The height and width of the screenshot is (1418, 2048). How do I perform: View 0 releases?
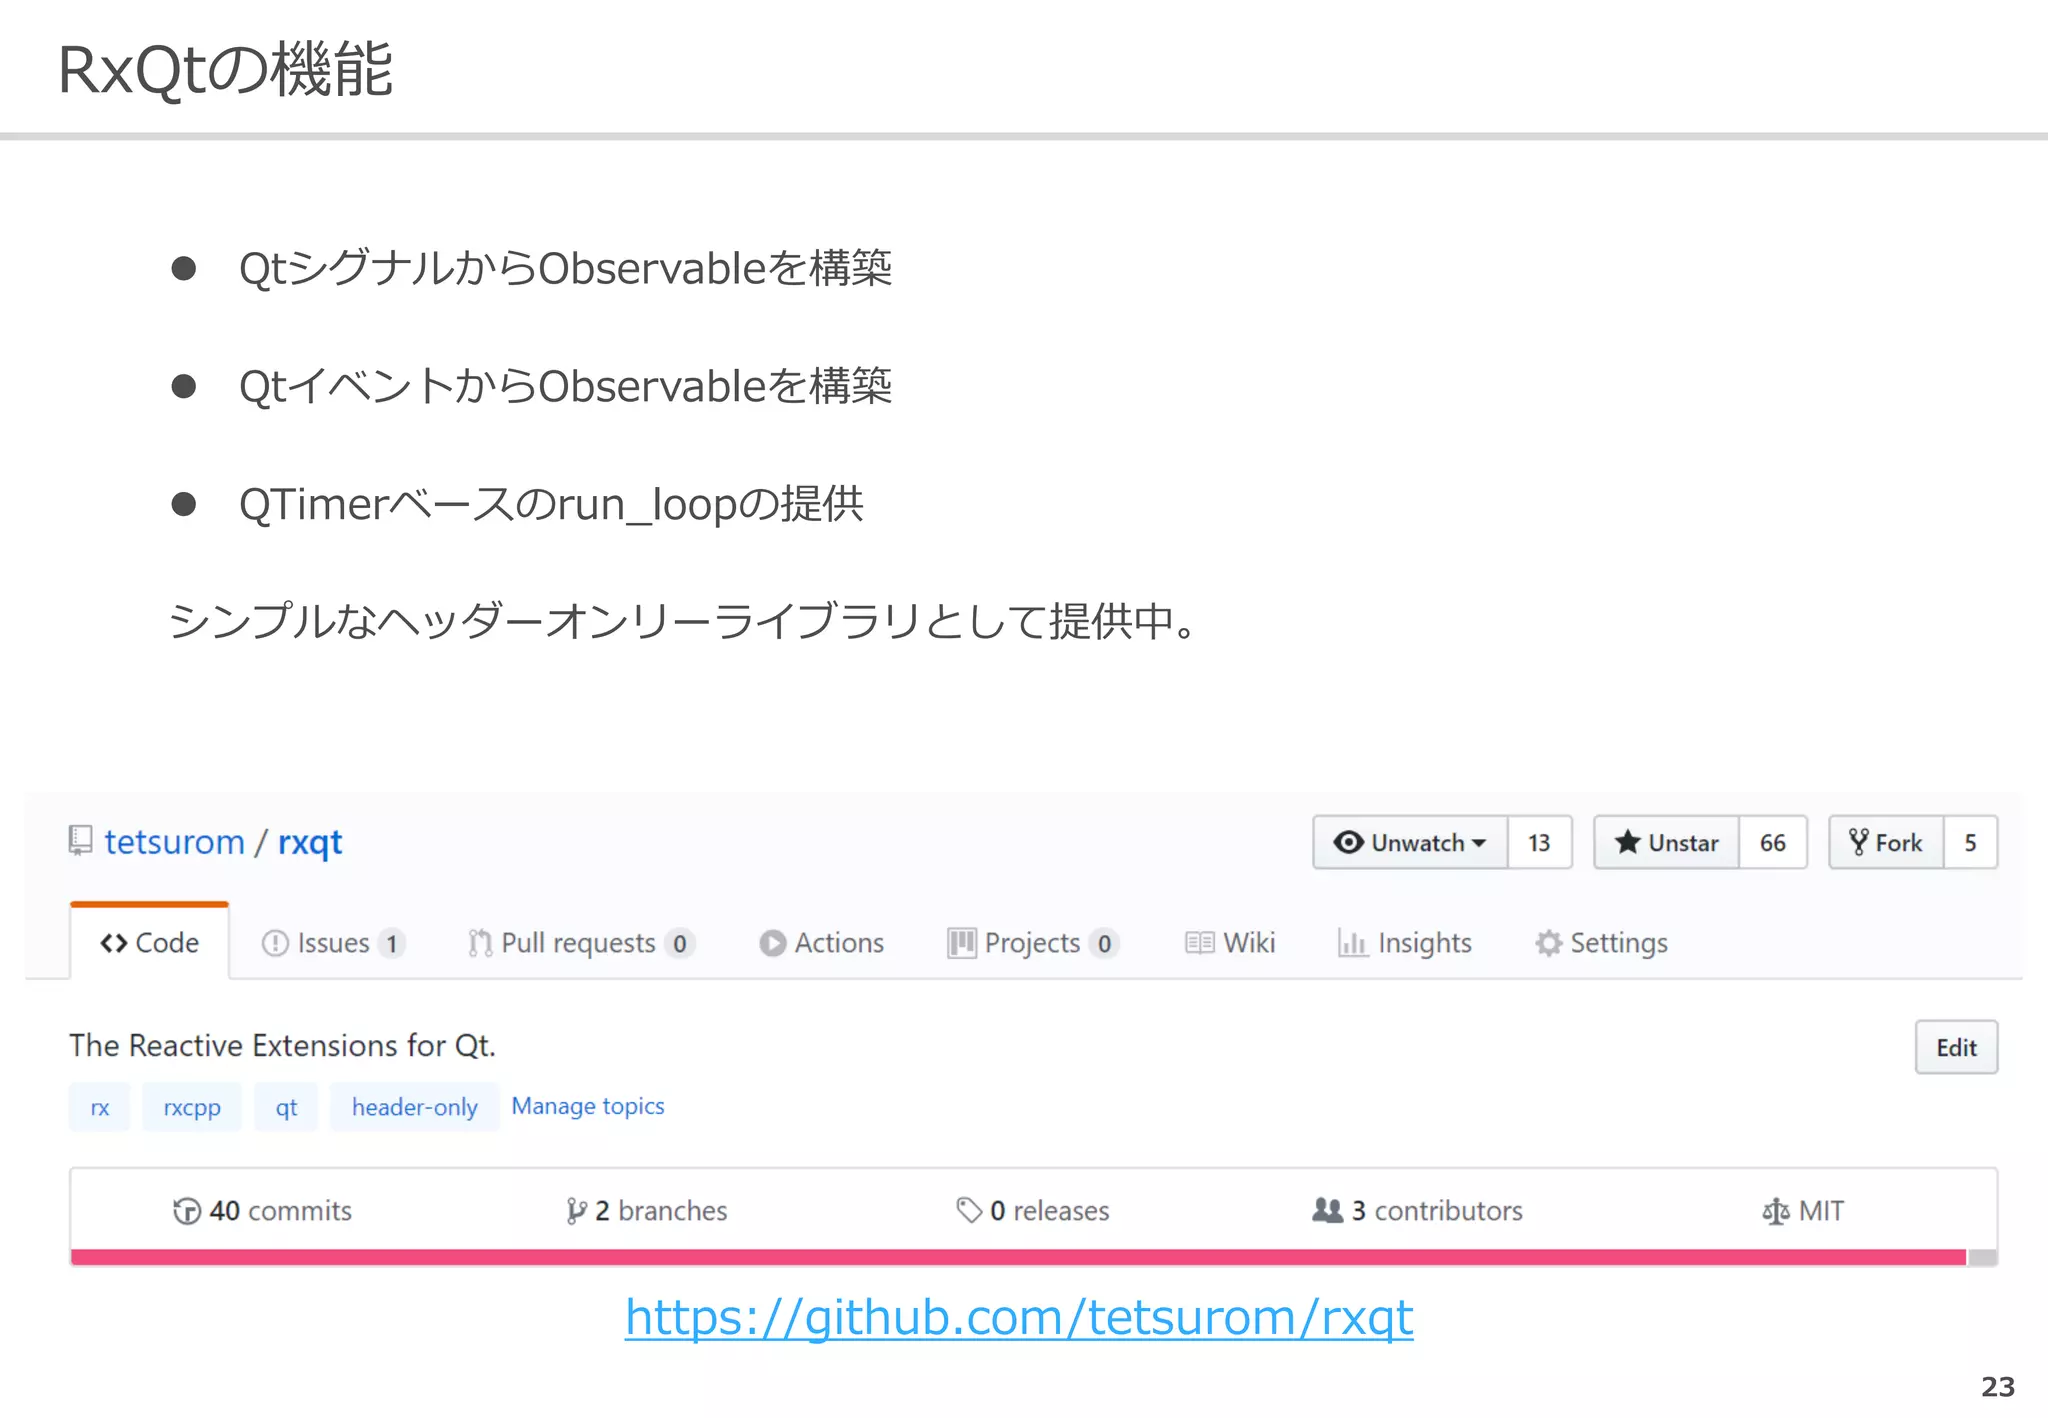click(x=1033, y=1211)
